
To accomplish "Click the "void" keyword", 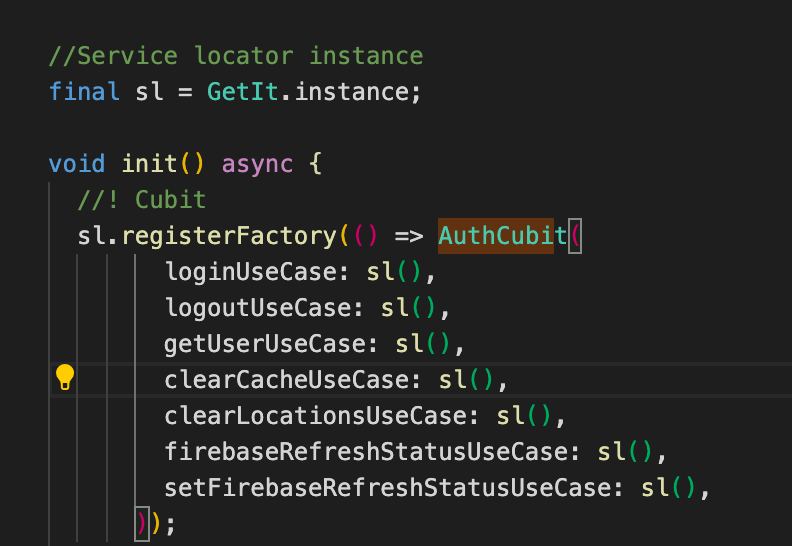I will [x=77, y=164].
